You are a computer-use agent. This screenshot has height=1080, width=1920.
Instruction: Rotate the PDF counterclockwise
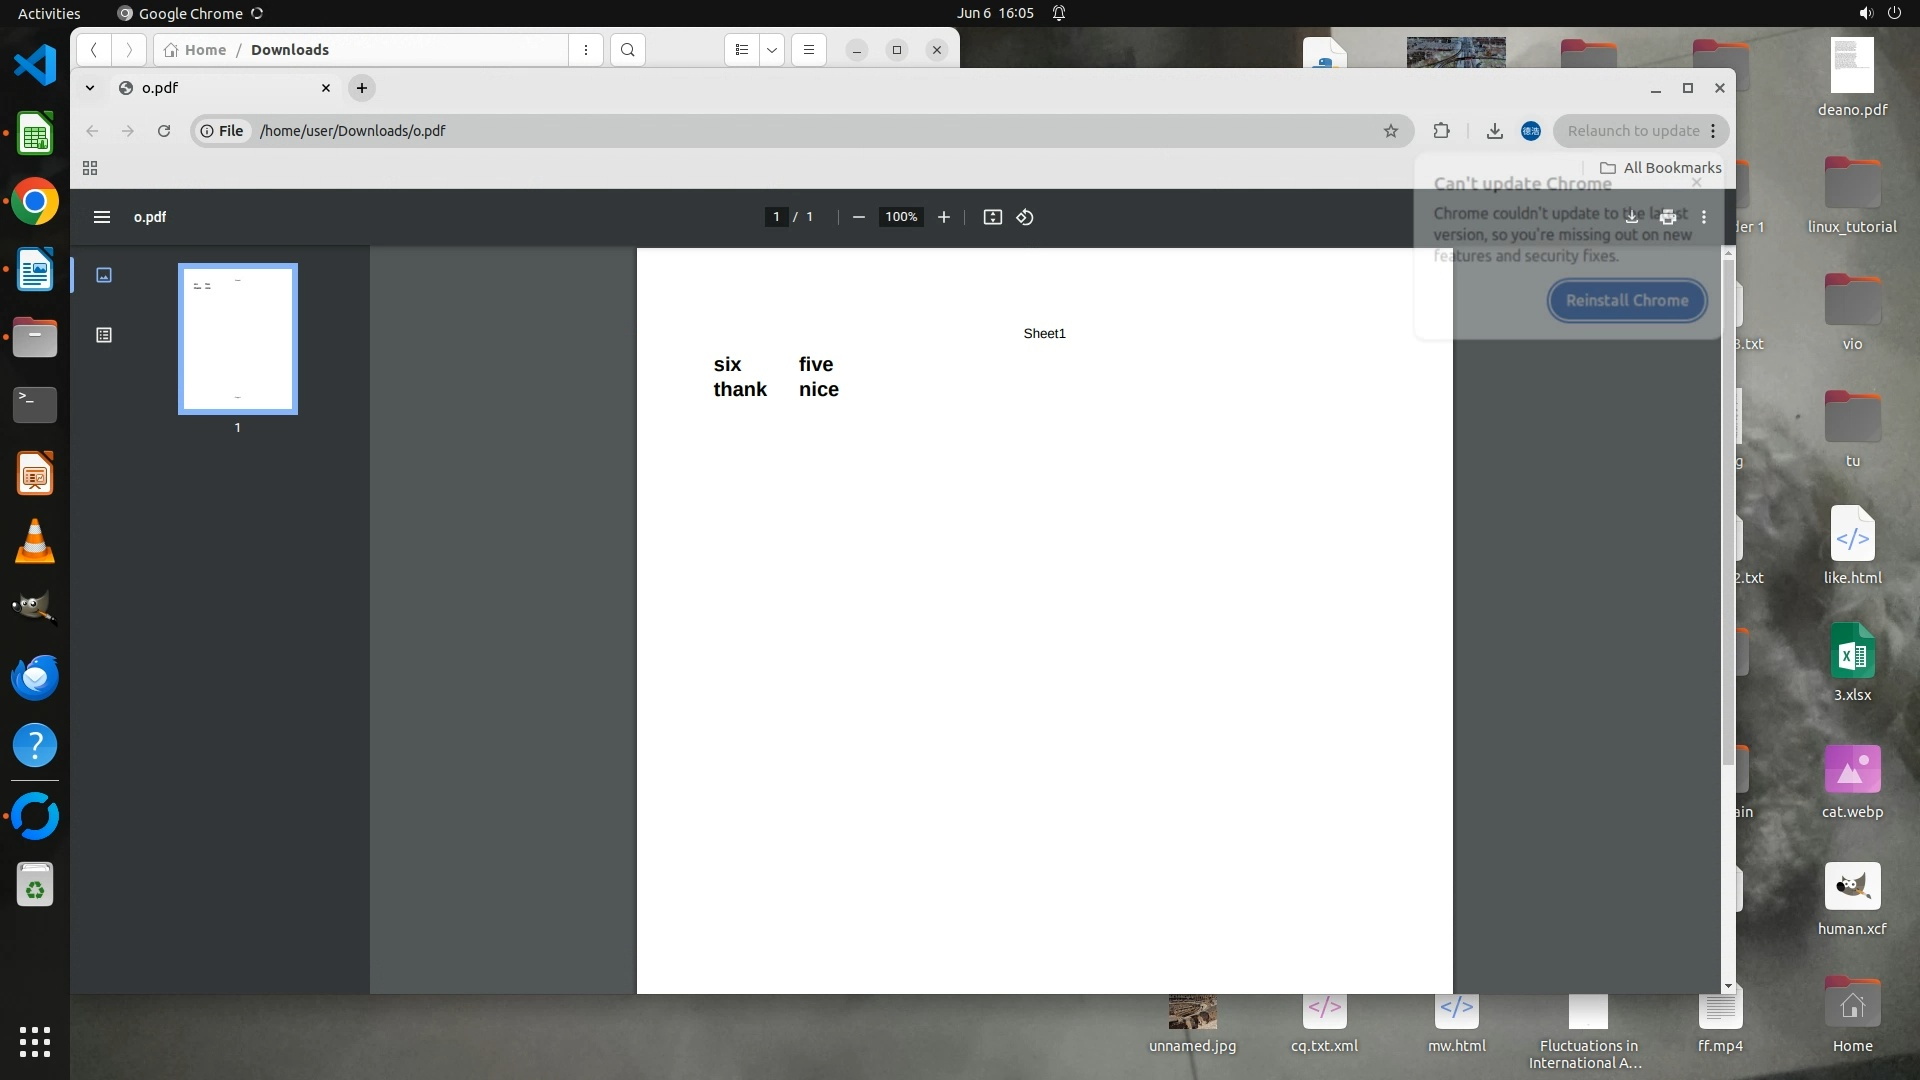1025,217
